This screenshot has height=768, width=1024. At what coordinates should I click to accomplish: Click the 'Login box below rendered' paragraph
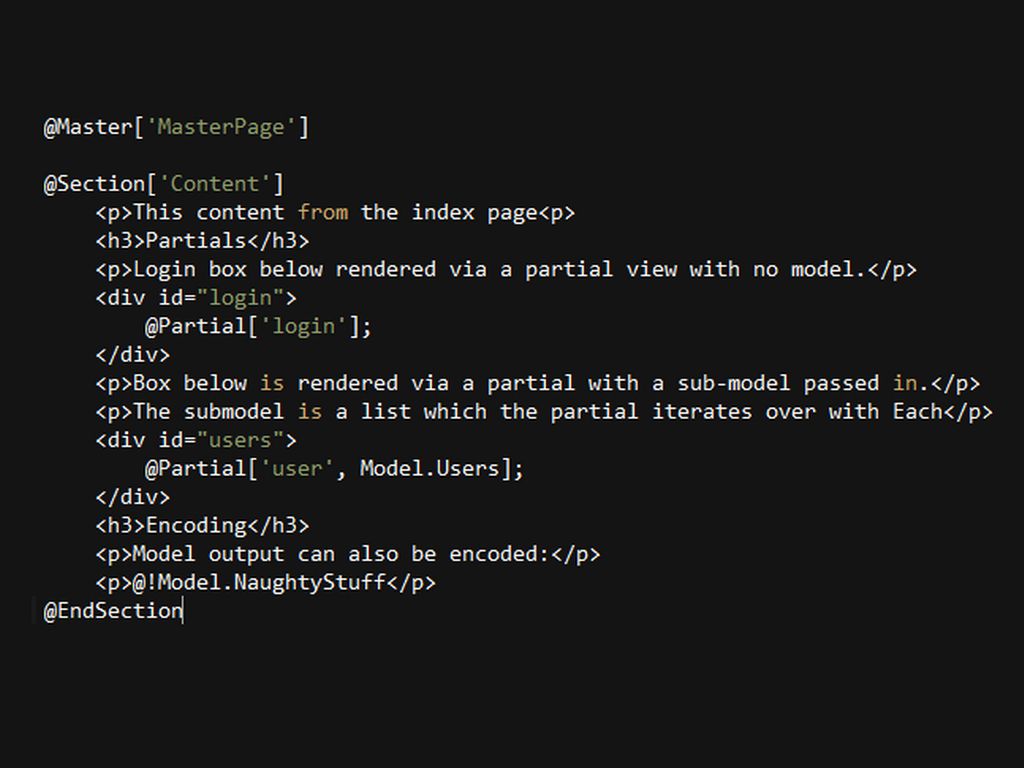pyautogui.click(x=506, y=269)
